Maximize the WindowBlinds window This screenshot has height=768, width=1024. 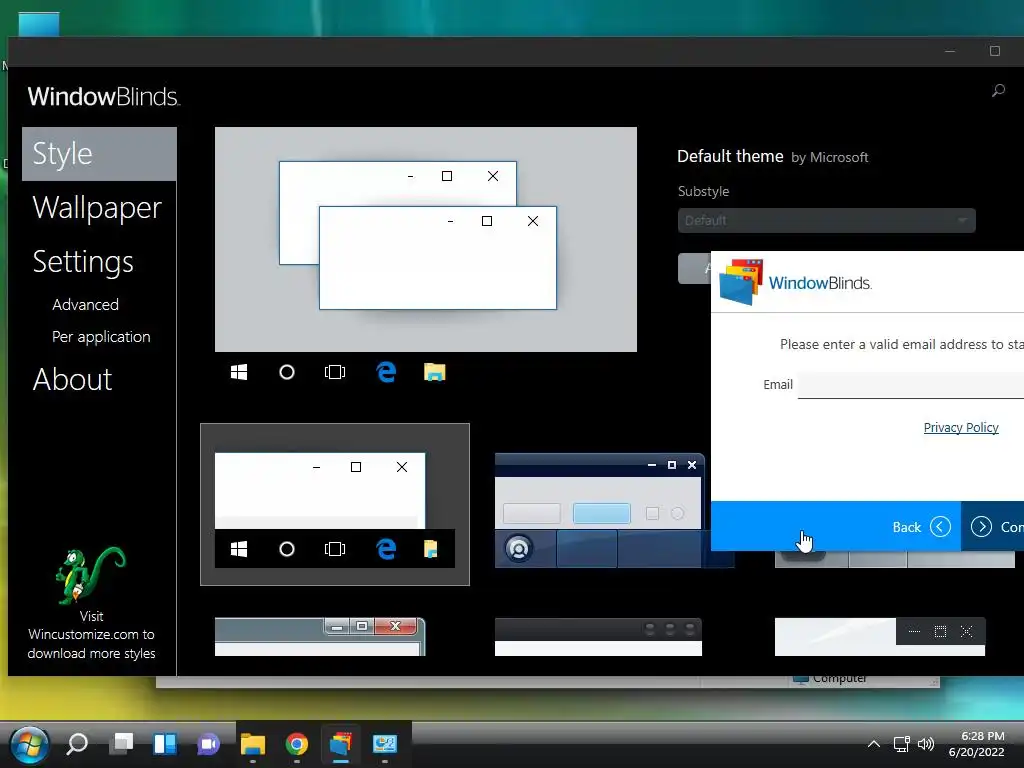995,51
